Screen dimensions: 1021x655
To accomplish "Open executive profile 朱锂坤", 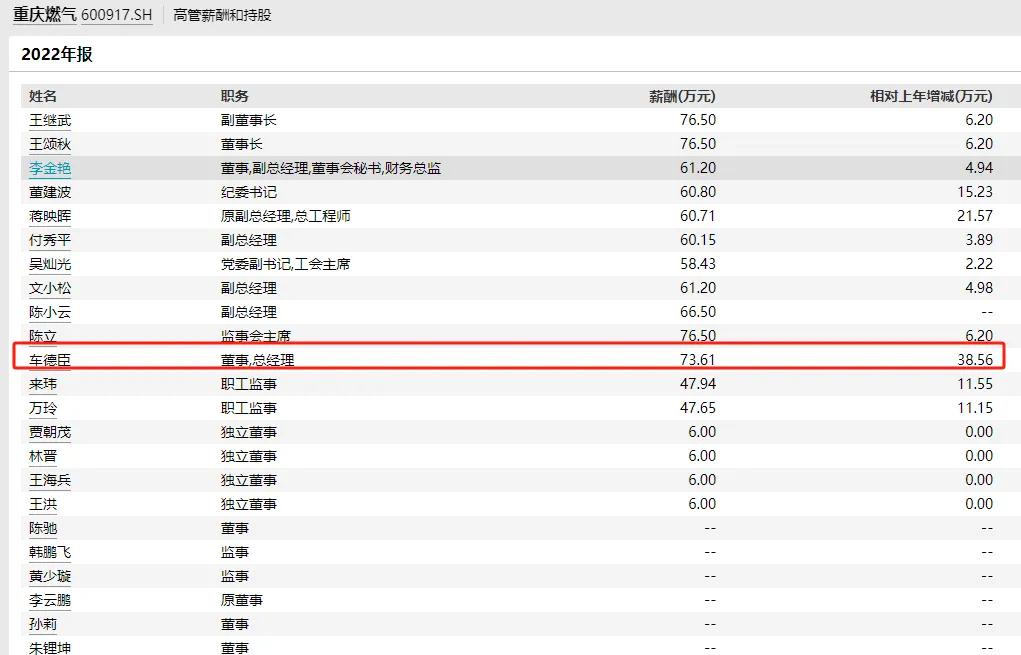I will [50, 648].
